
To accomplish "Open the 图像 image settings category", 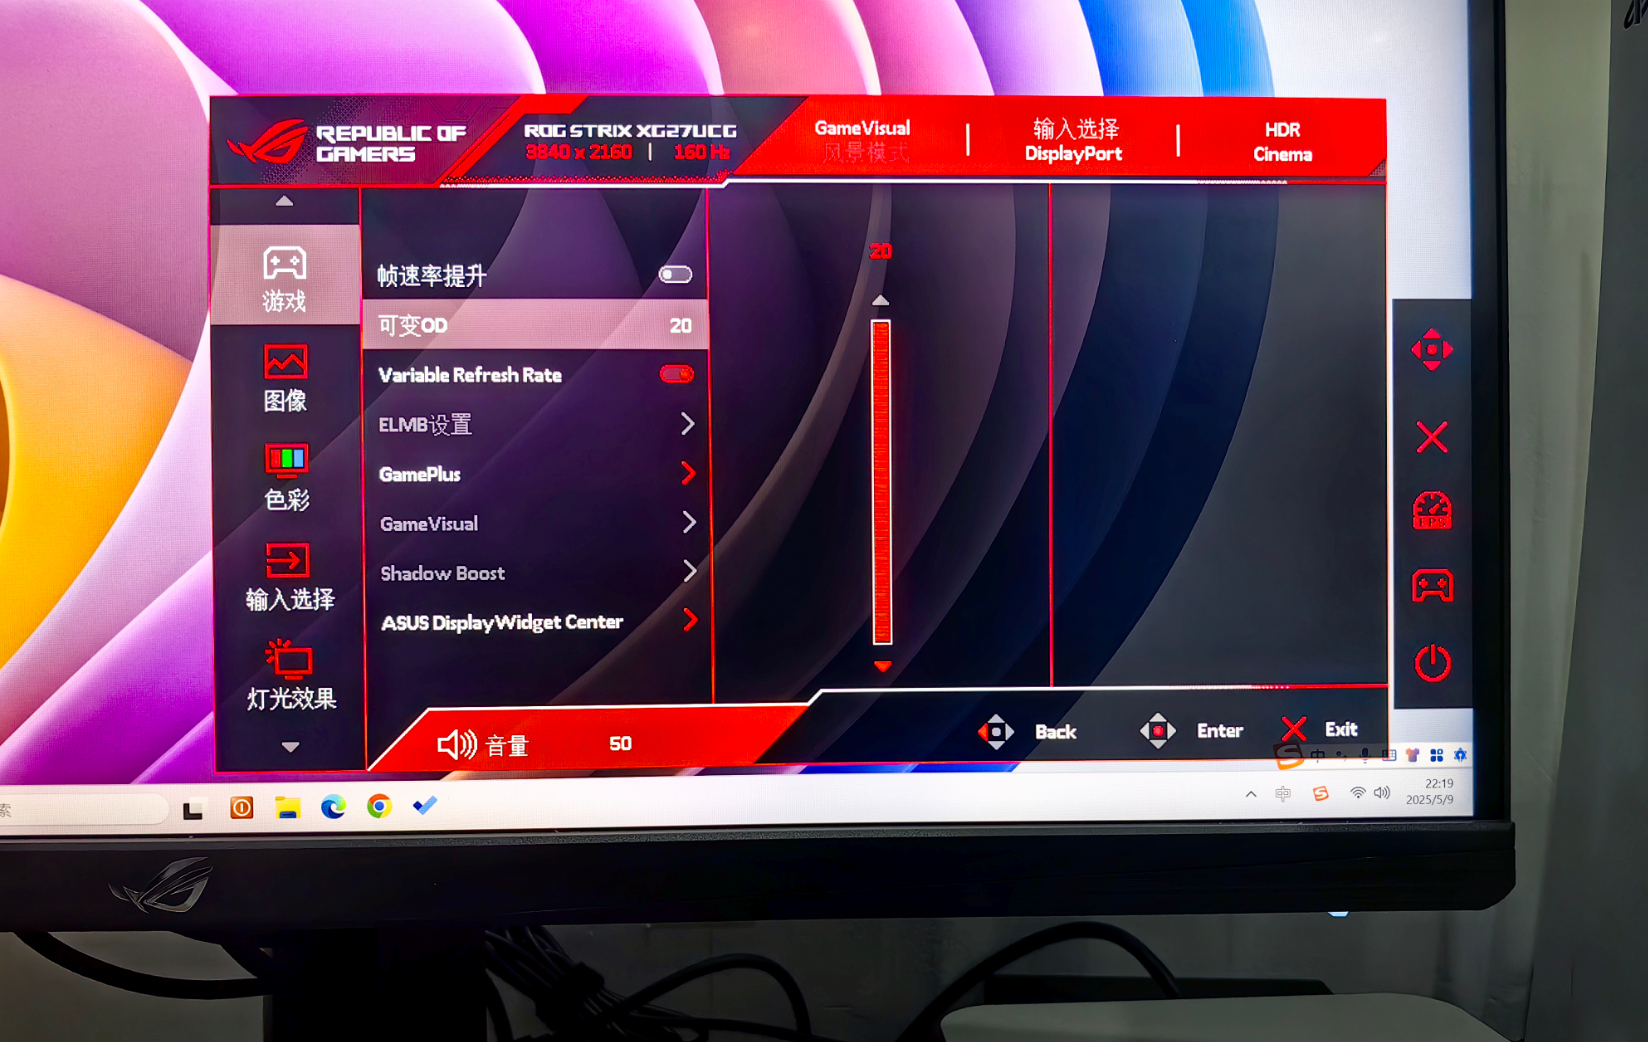I will pos(285,378).
